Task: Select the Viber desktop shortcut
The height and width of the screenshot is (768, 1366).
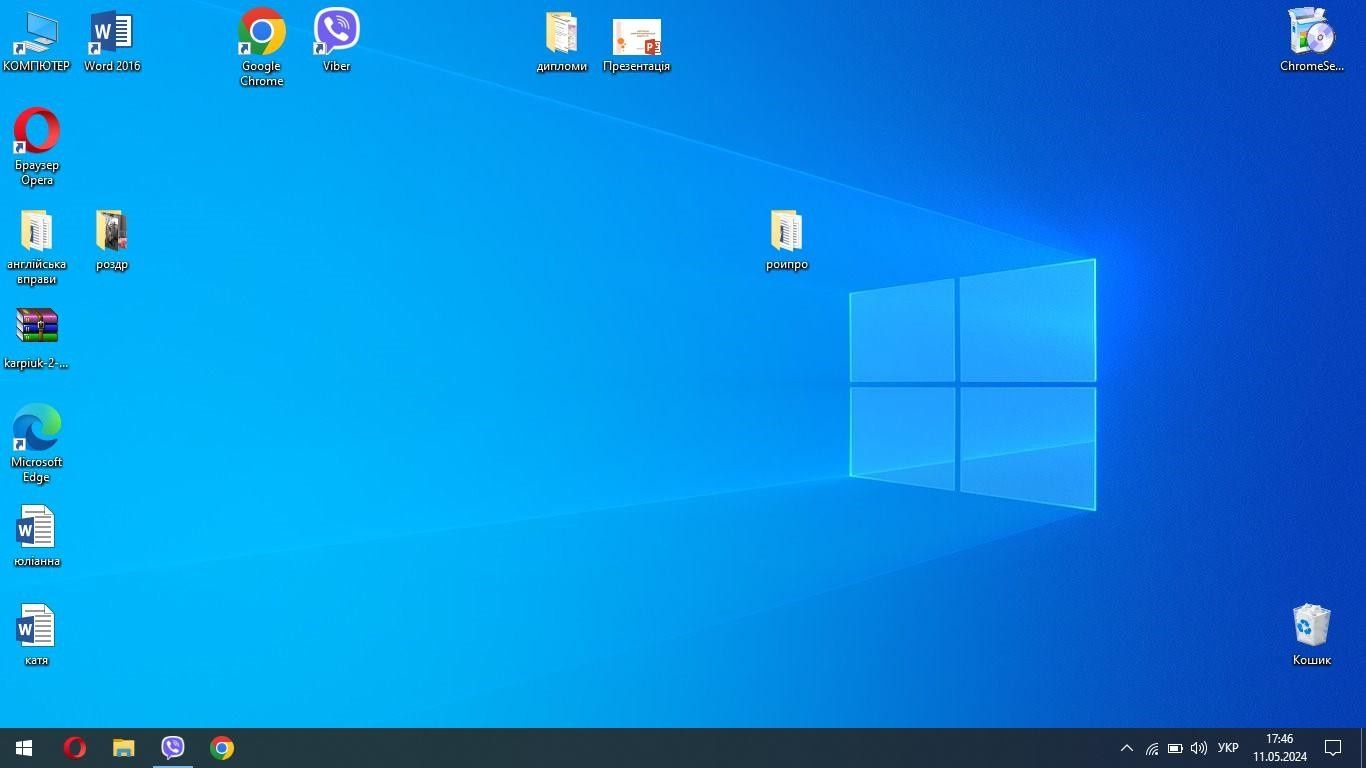Action: pos(337,42)
